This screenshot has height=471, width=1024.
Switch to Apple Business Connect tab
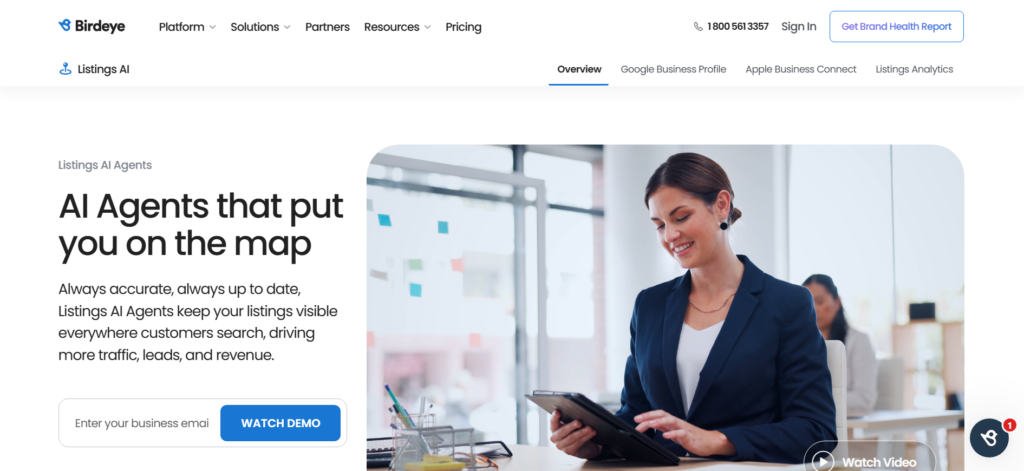801,69
